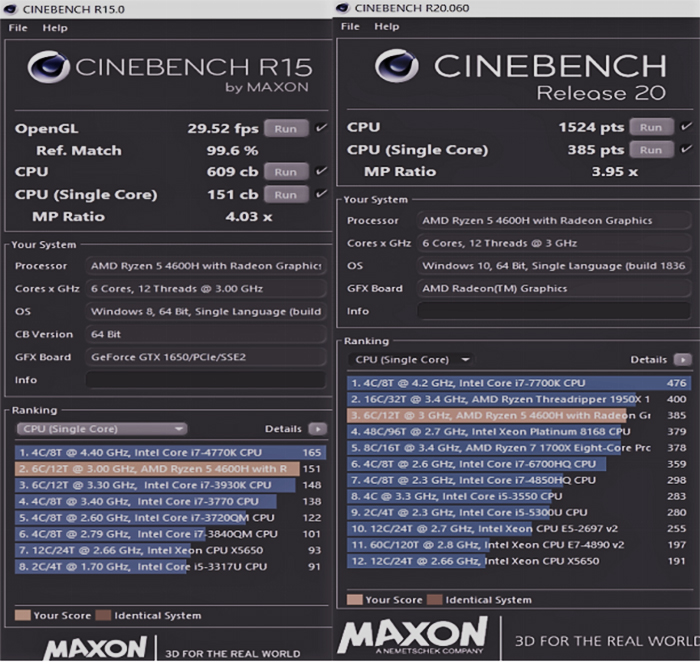Viewport: 700px width, 662px height.
Task: Run the CPU test in R15
Action: [286, 172]
